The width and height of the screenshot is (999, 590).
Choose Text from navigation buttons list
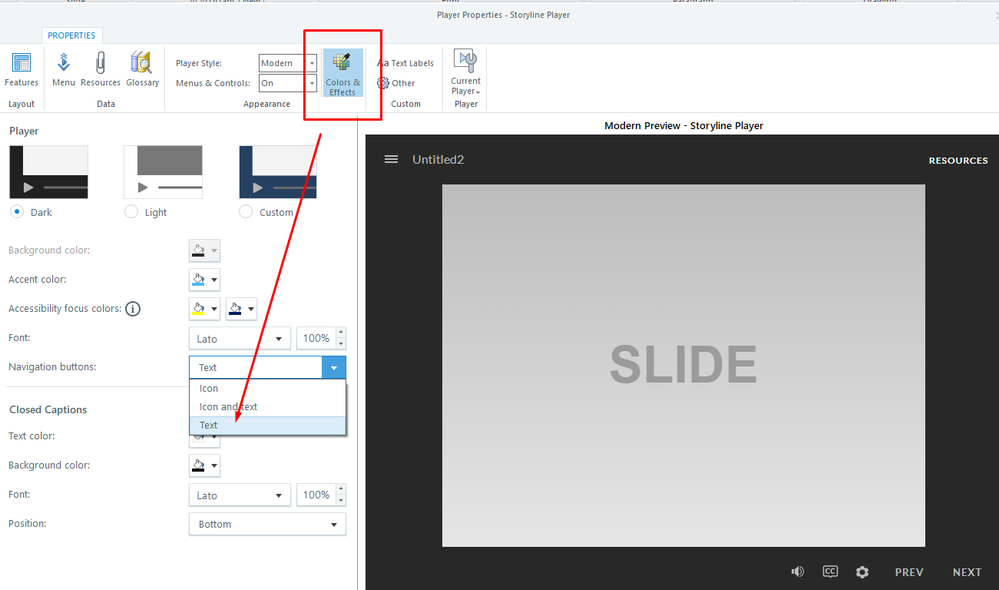pos(268,425)
